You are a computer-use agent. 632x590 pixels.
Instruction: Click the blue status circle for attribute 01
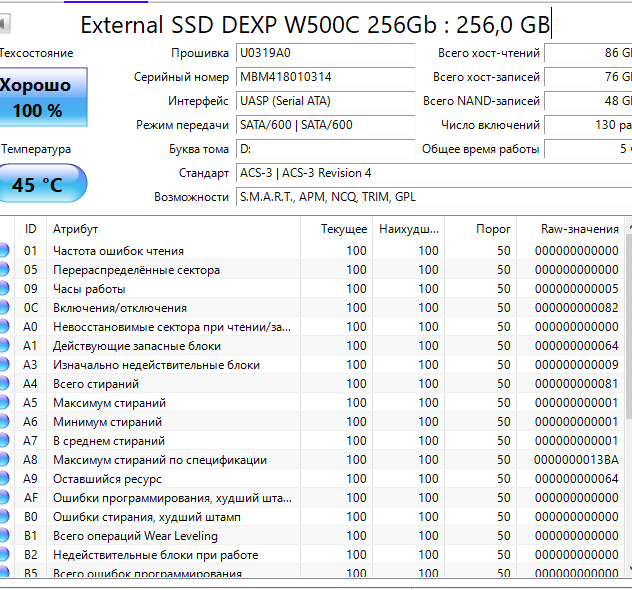coord(4,251)
